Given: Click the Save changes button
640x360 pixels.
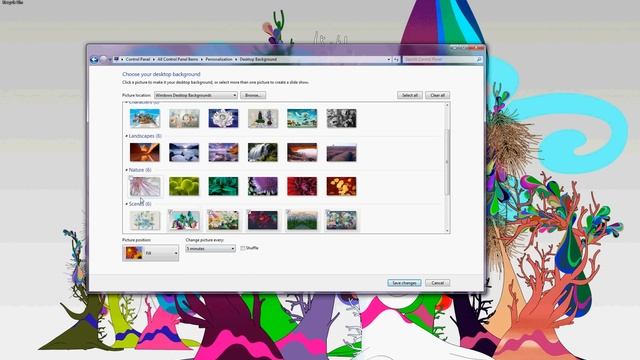Looking at the screenshot, I should (x=404, y=283).
